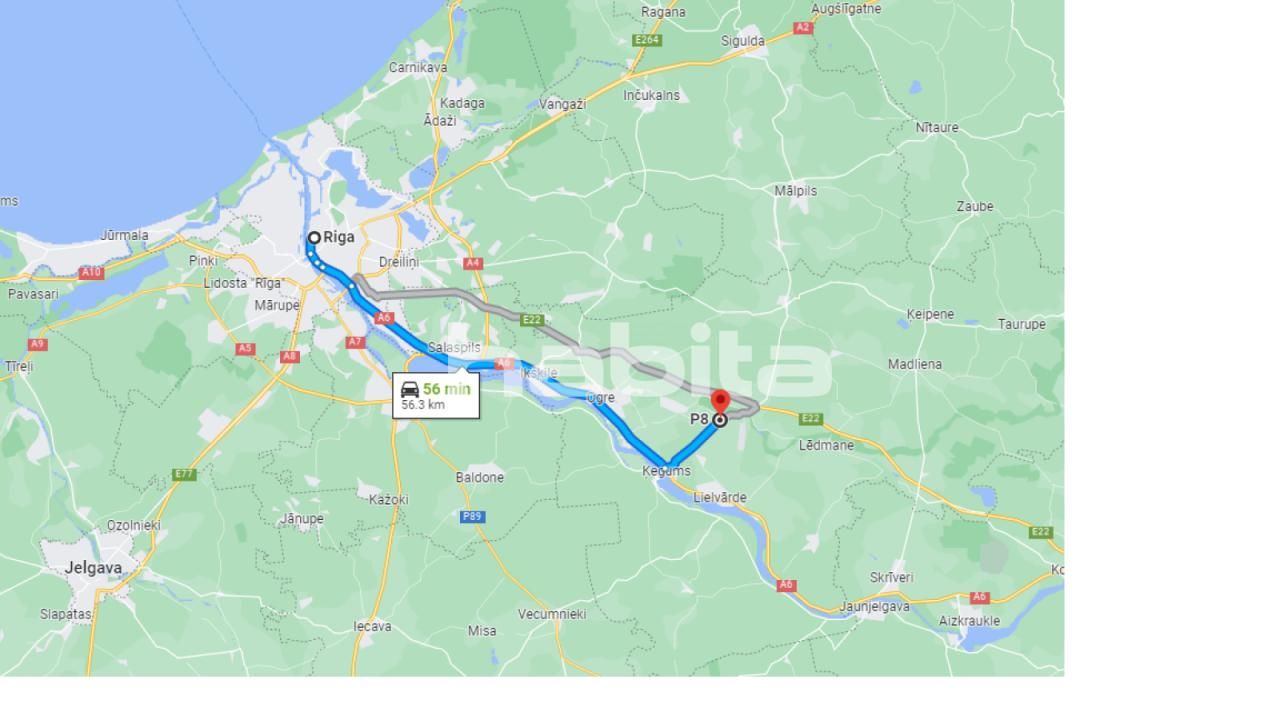The width and height of the screenshot is (1280, 720).
Task: Click the Jelgava city label
Action: click(x=94, y=567)
